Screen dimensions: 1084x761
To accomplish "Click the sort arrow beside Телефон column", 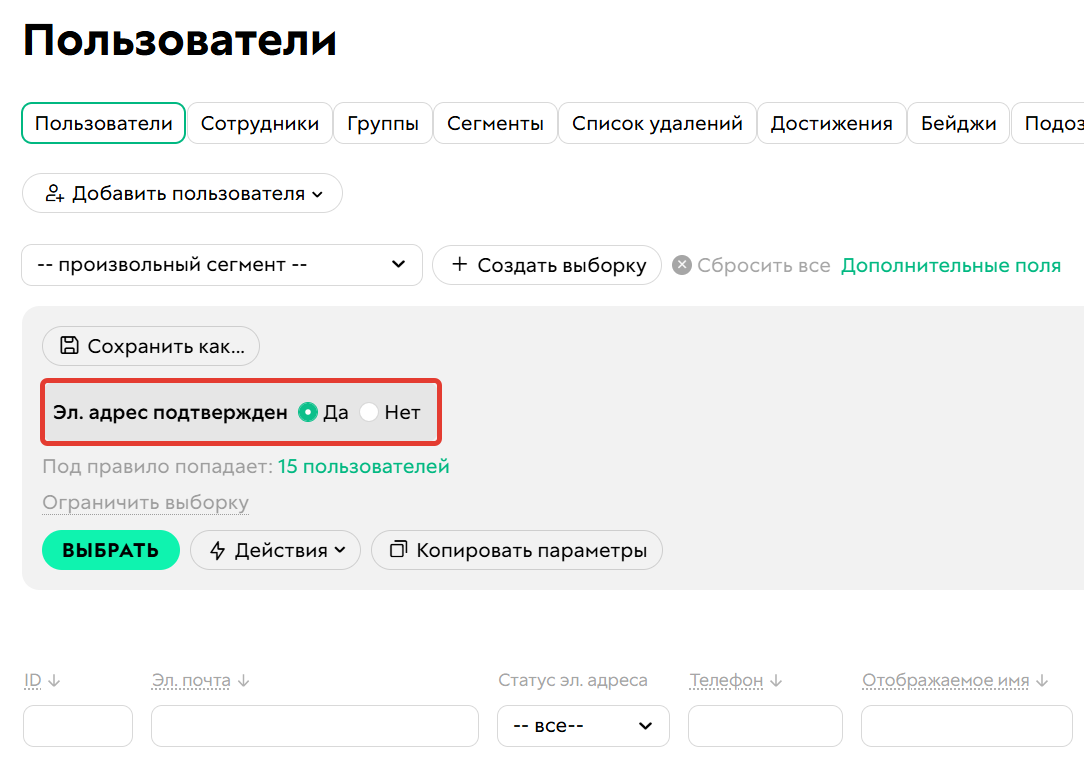I will tap(777, 680).
